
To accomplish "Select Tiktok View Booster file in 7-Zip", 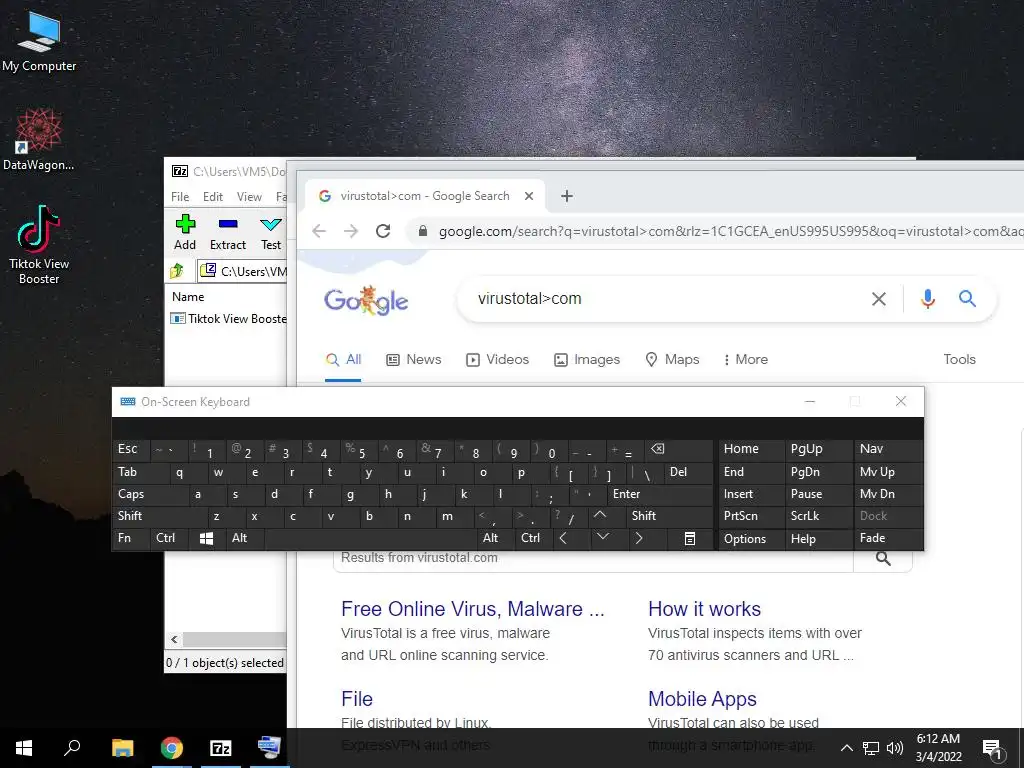I will coord(229,319).
